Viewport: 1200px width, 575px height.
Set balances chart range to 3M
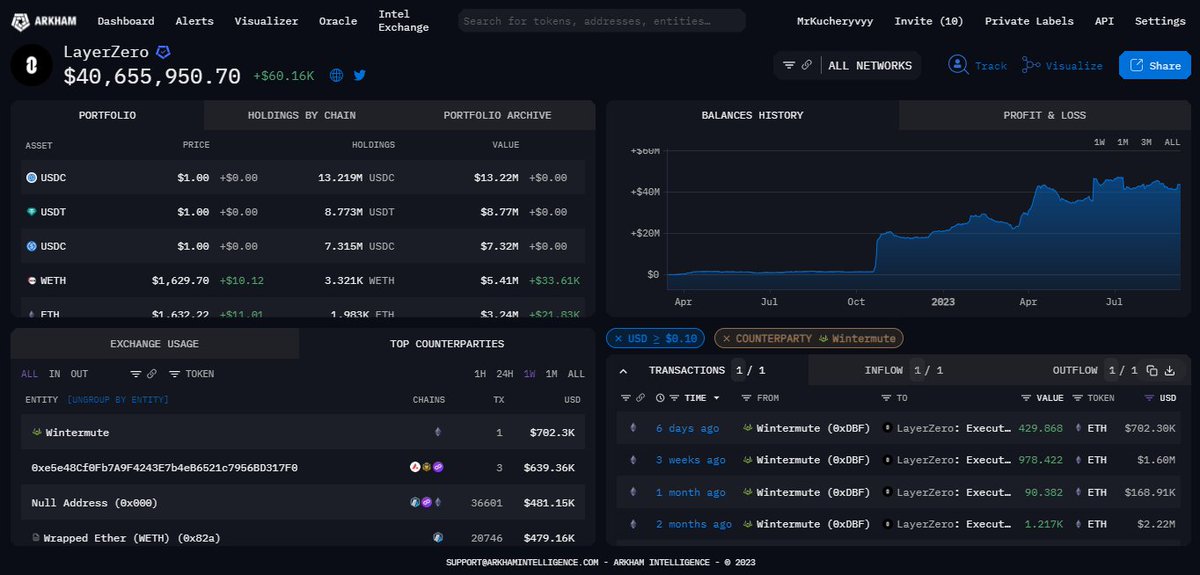pyautogui.click(x=1146, y=143)
